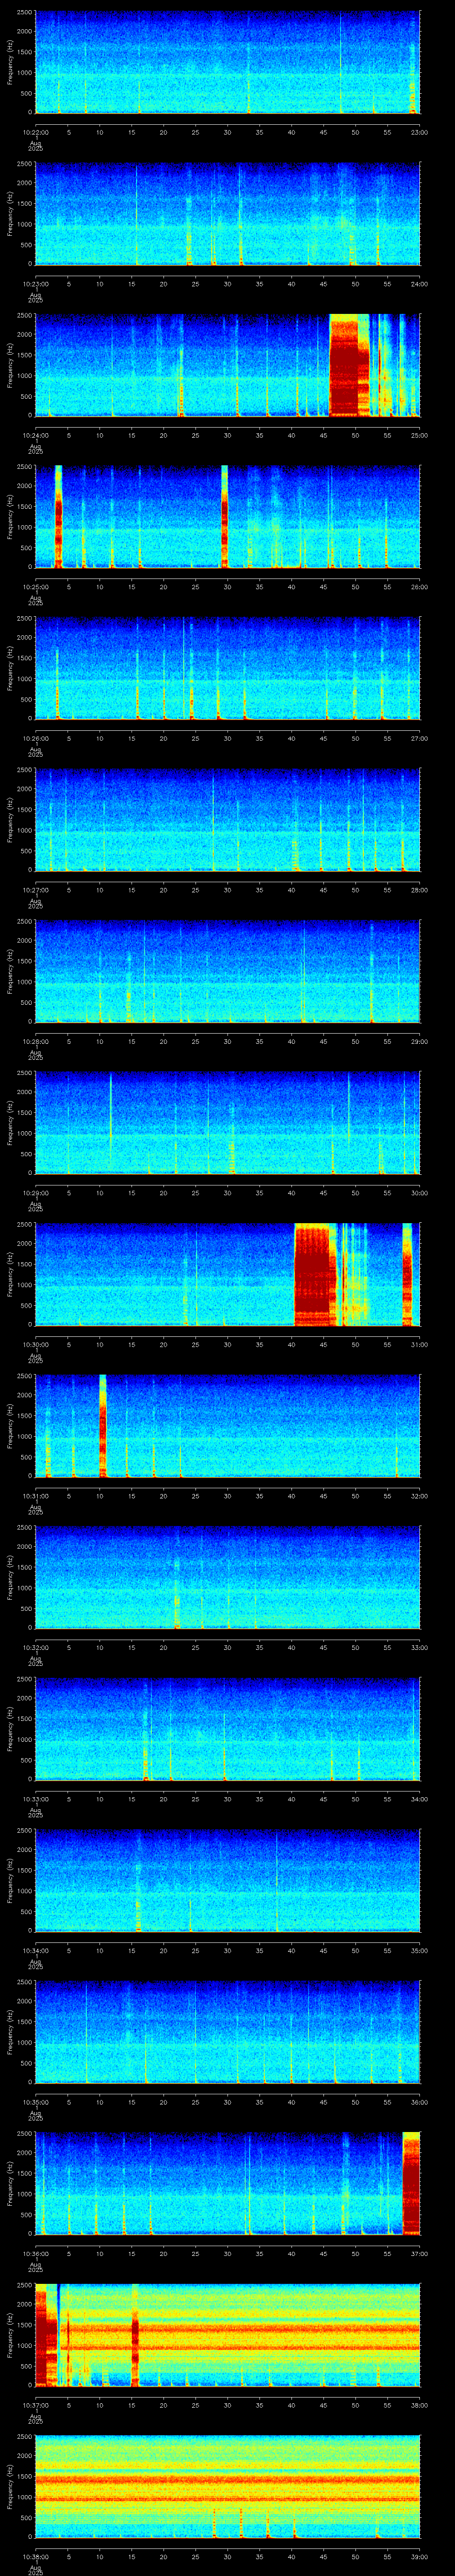Click the 10:26:00 start time label

coord(35,738)
